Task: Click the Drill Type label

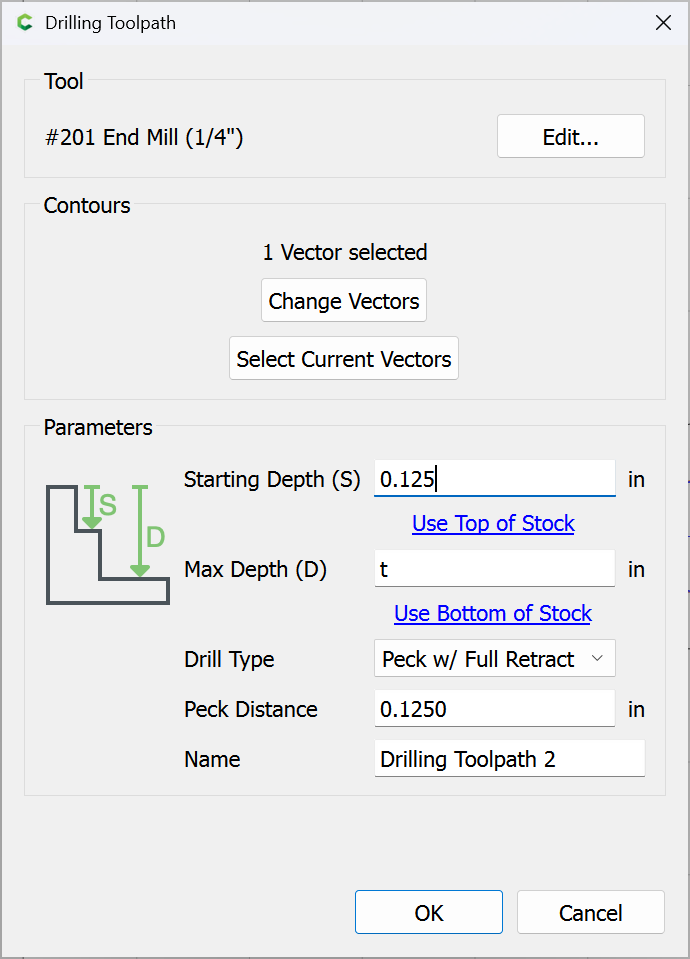Action: 229,660
